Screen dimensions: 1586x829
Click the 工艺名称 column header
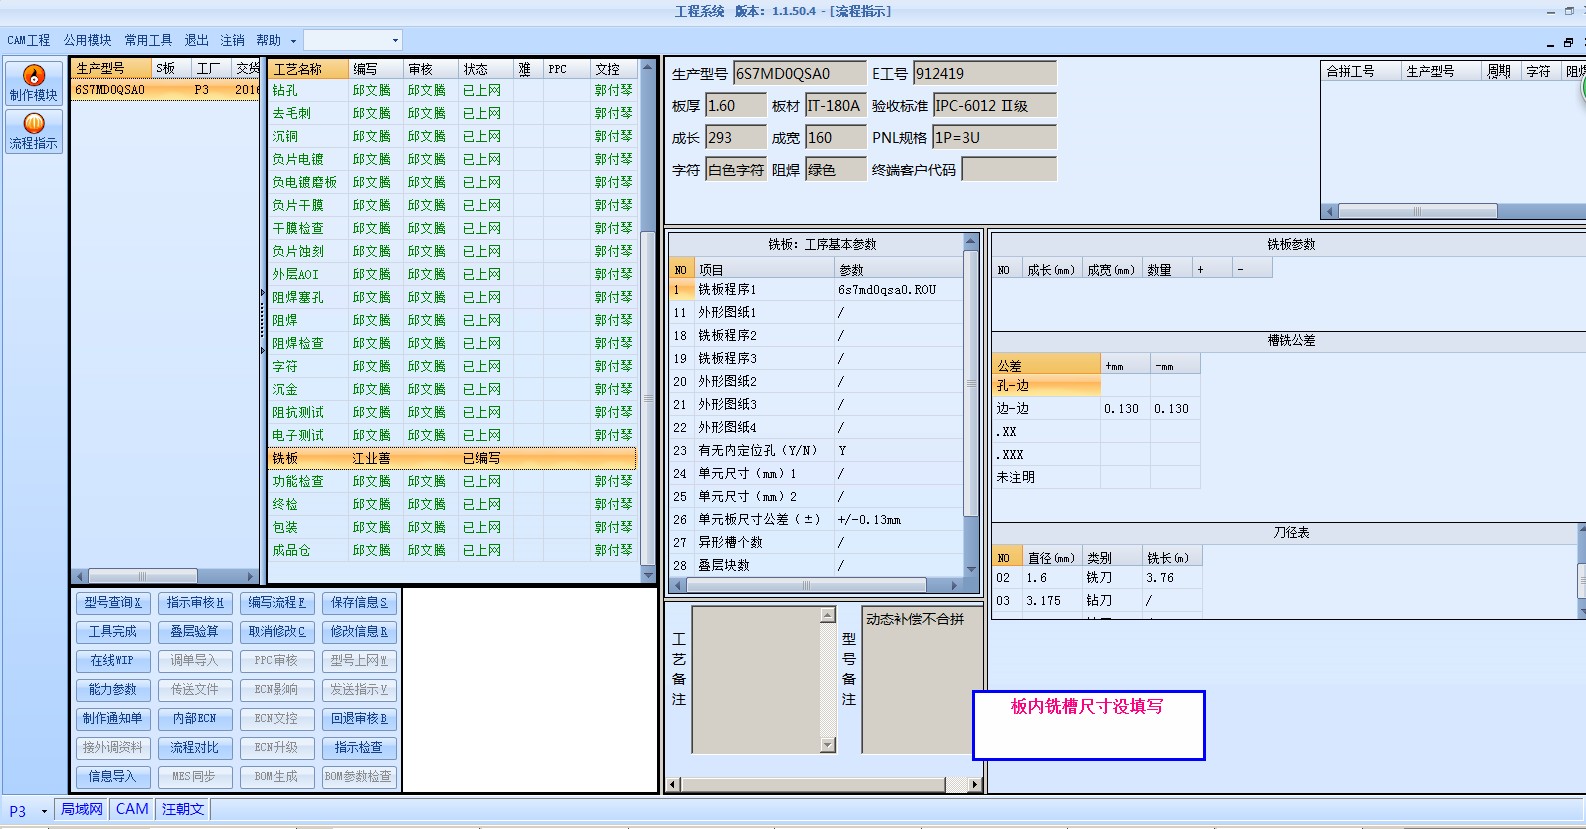pyautogui.click(x=309, y=69)
